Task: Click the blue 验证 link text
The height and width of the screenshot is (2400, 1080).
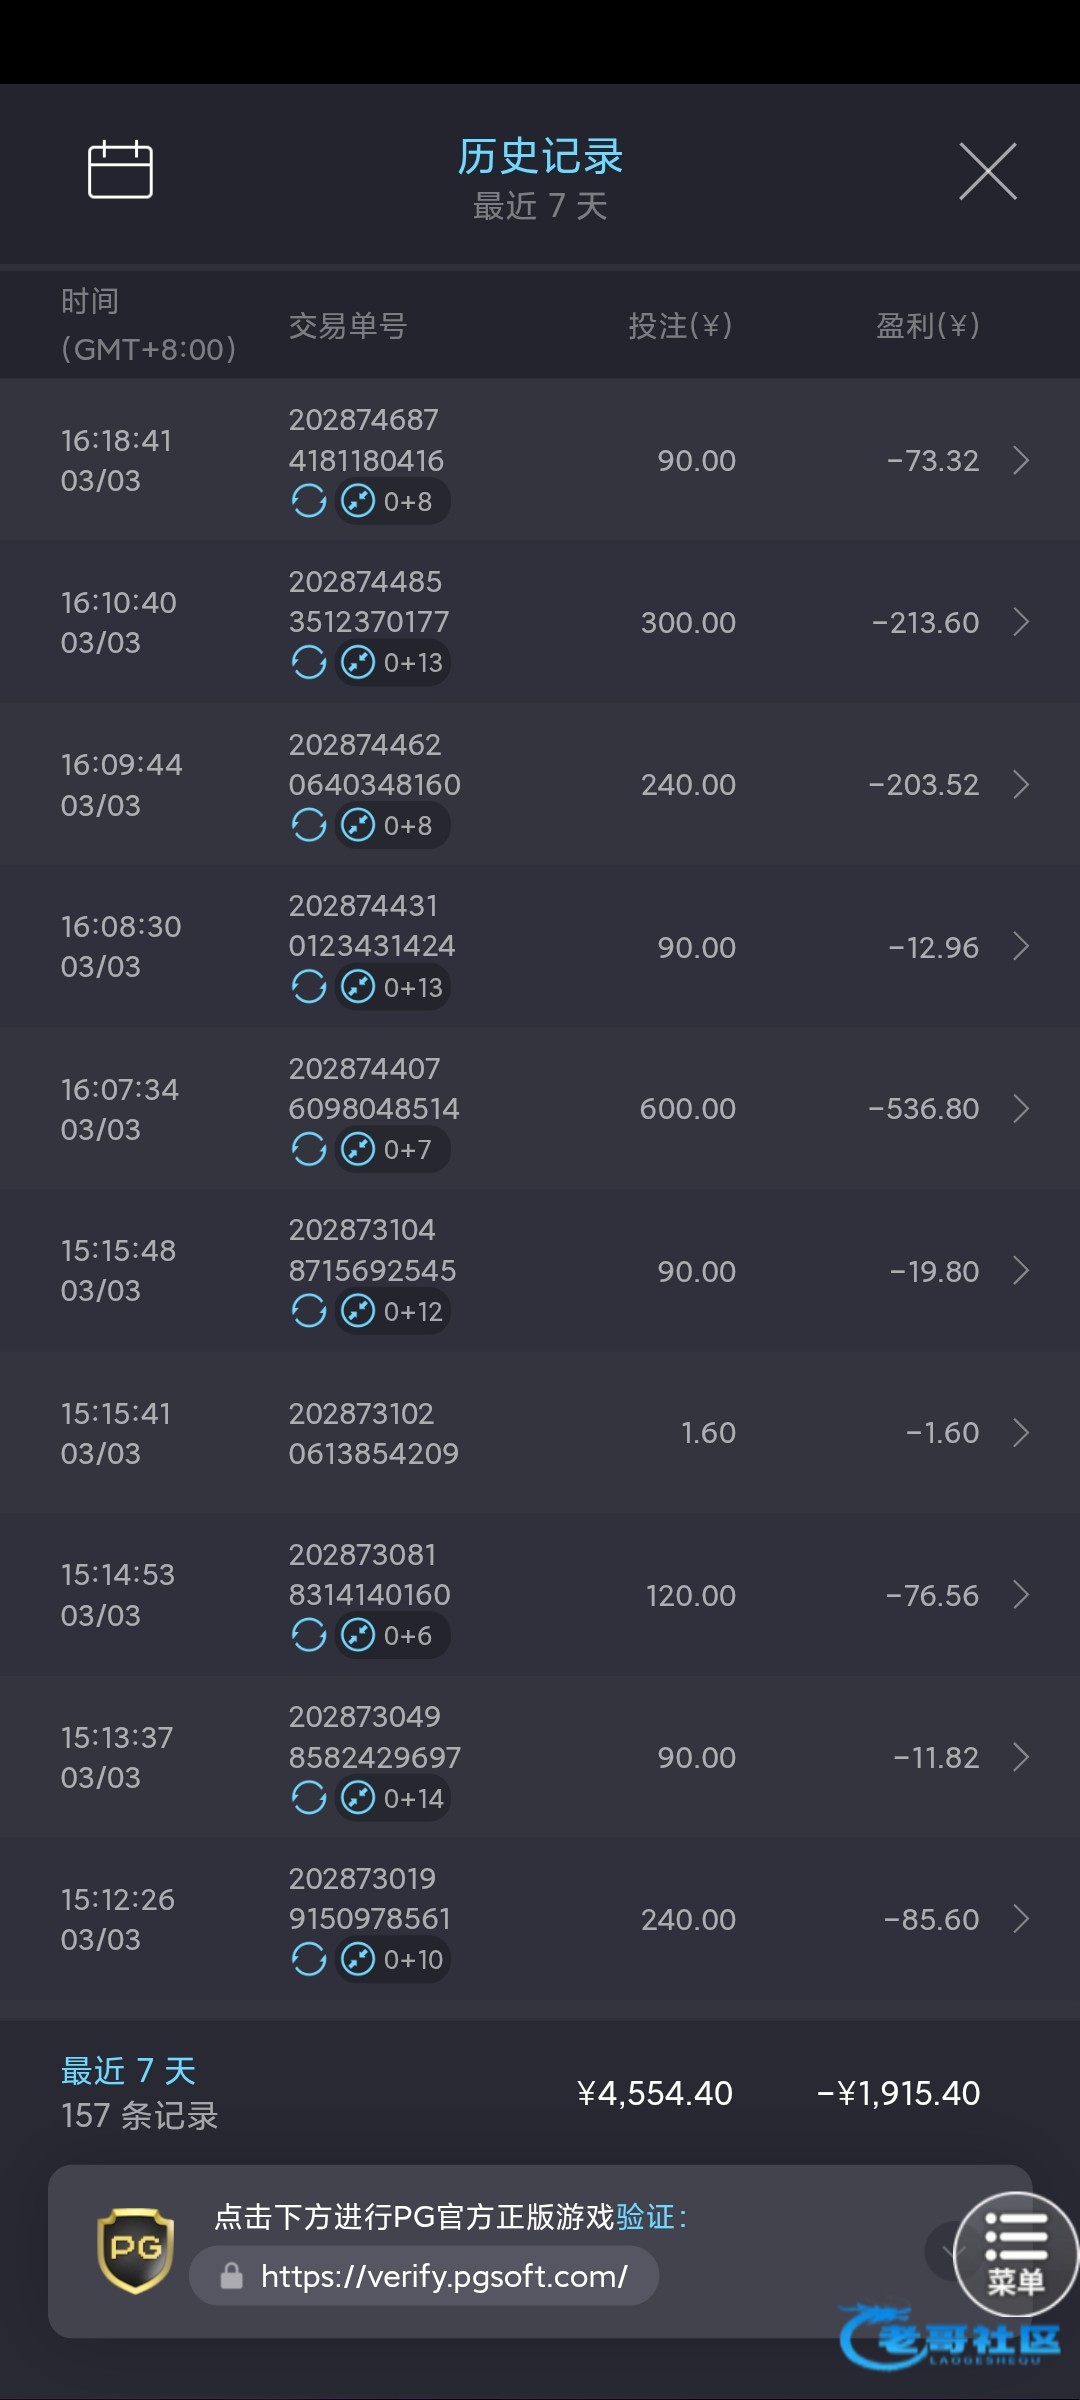Action: click(645, 2217)
